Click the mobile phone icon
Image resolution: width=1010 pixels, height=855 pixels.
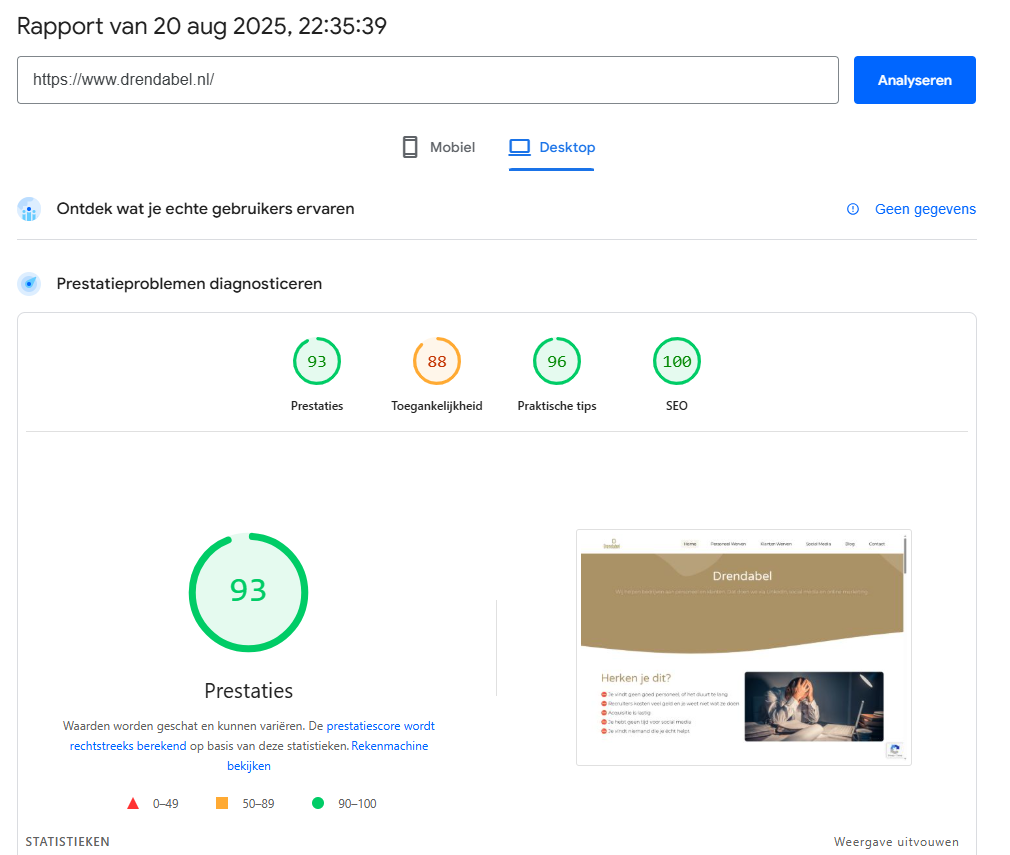(409, 147)
